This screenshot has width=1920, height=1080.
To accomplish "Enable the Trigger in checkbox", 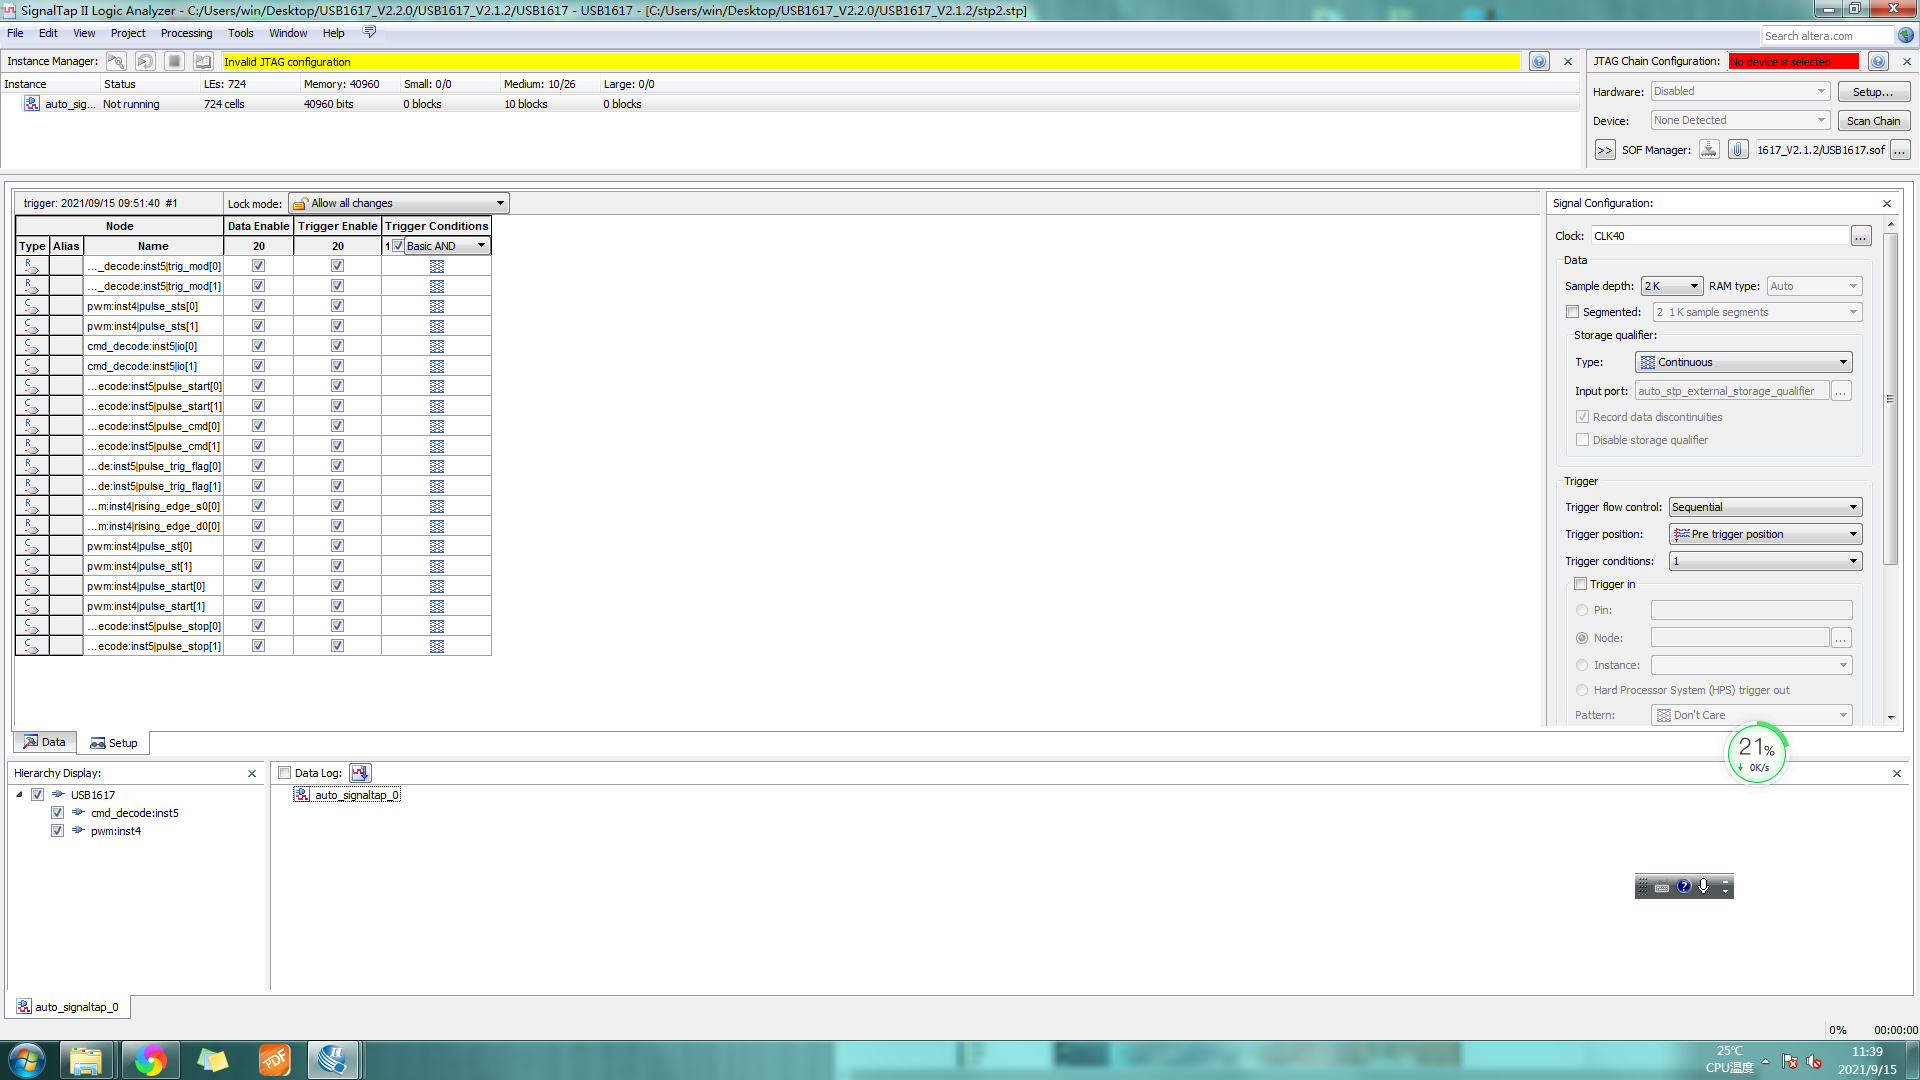I will (1582, 584).
